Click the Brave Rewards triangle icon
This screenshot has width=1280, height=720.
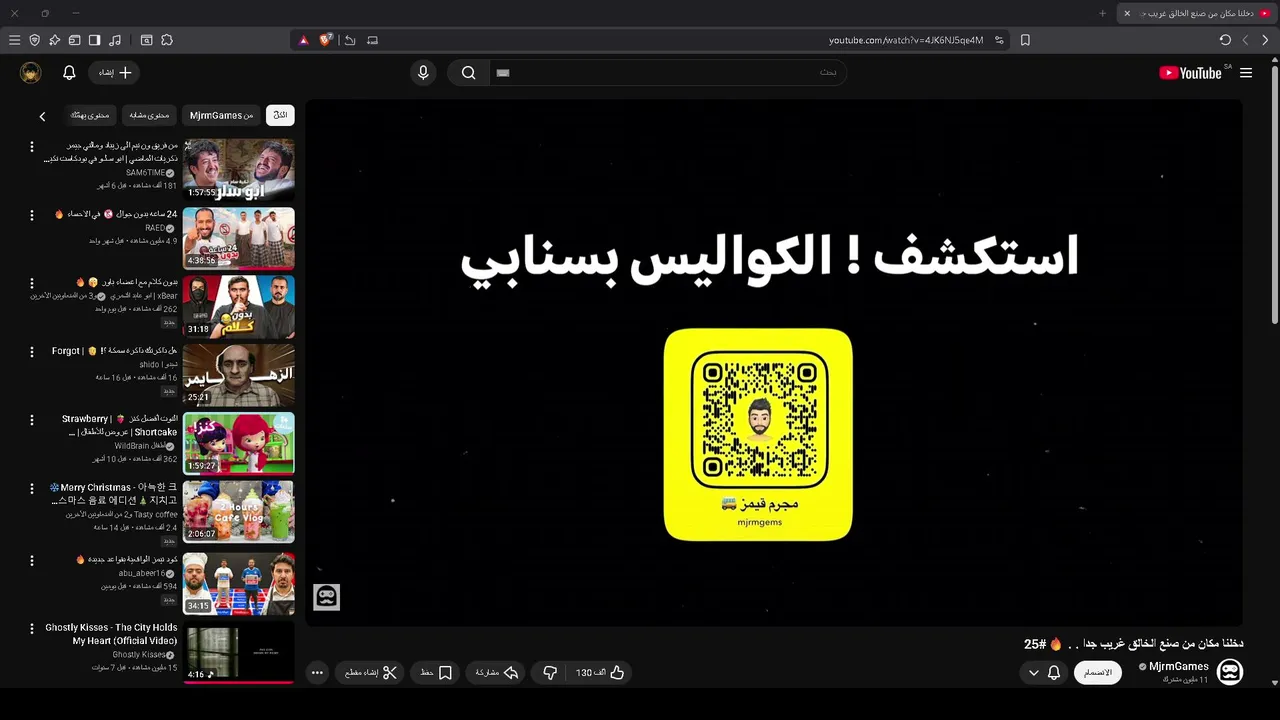[304, 40]
